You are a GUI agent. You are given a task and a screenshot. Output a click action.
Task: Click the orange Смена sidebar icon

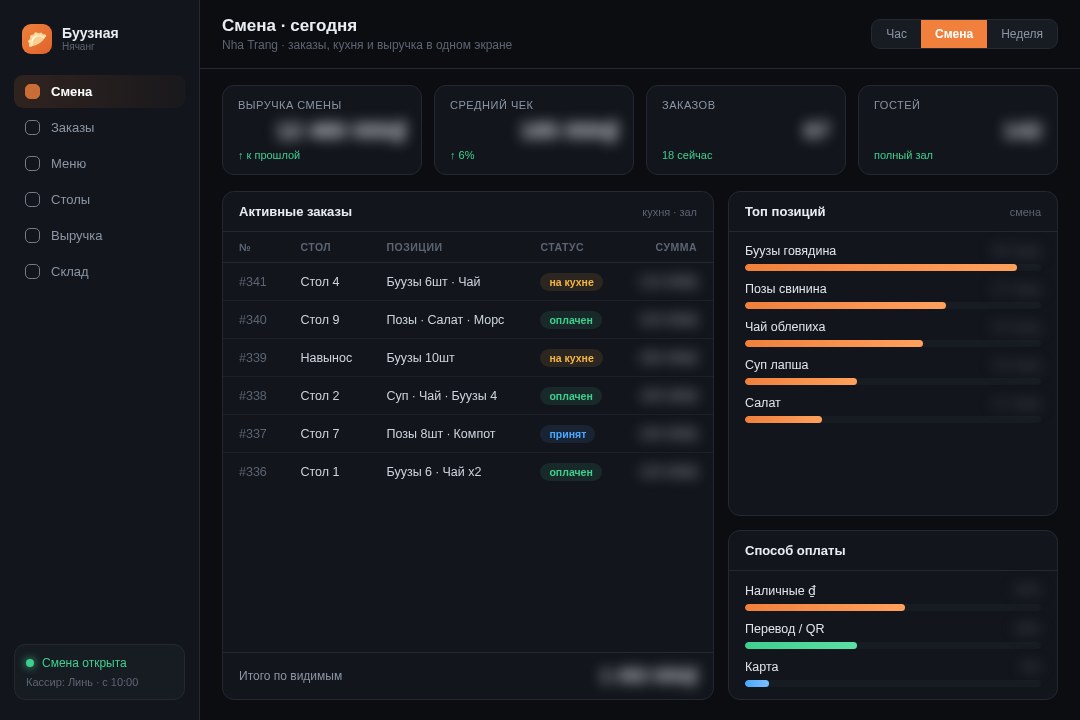point(32,92)
